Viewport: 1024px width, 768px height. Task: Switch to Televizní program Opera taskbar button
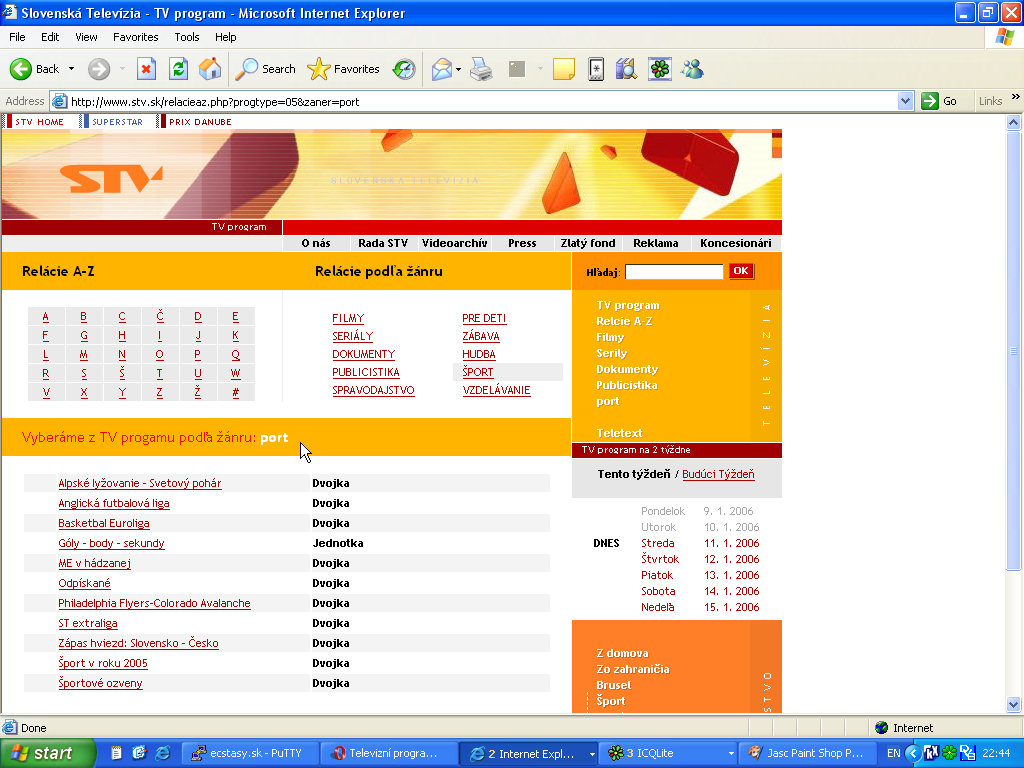[x=387, y=753]
